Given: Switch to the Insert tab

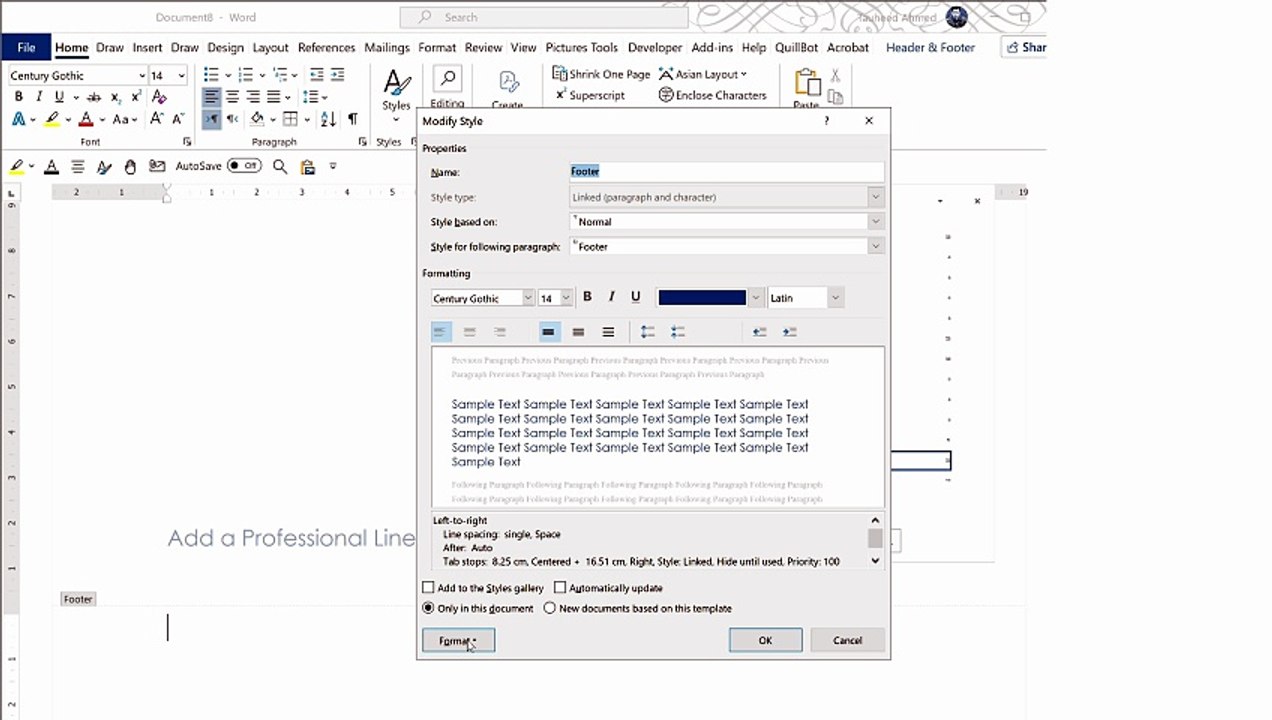Looking at the screenshot, I should pos(147,47).
